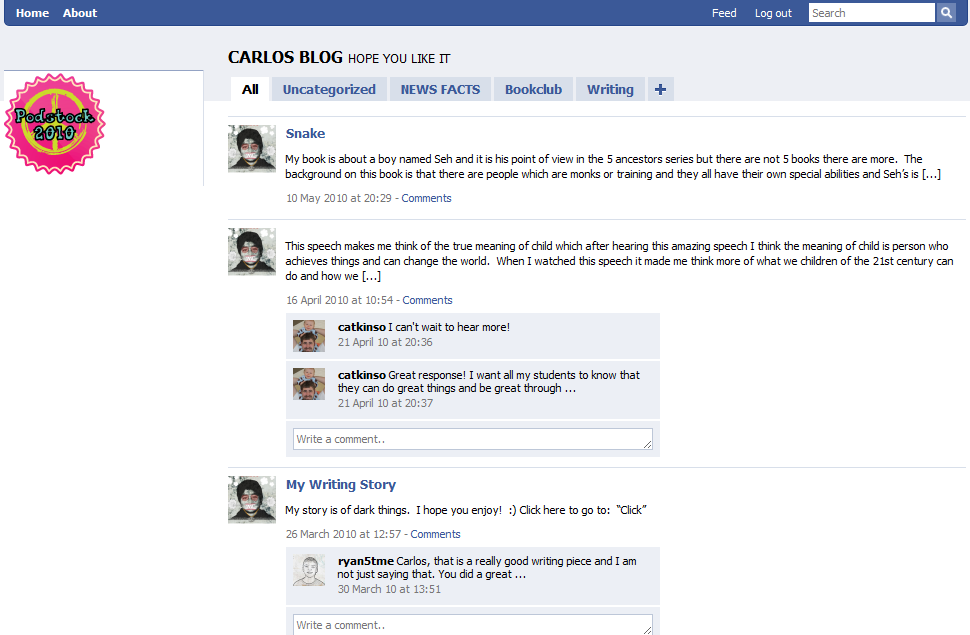Select the Bookclub tab
Viewport: 970px width, 635px height.
(533, 89)
